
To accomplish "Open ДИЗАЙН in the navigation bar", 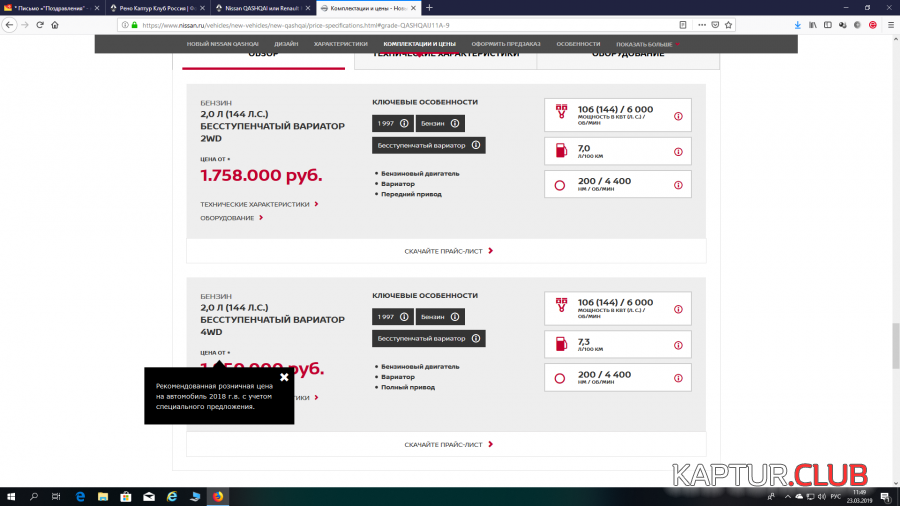I will click(286, 44).
